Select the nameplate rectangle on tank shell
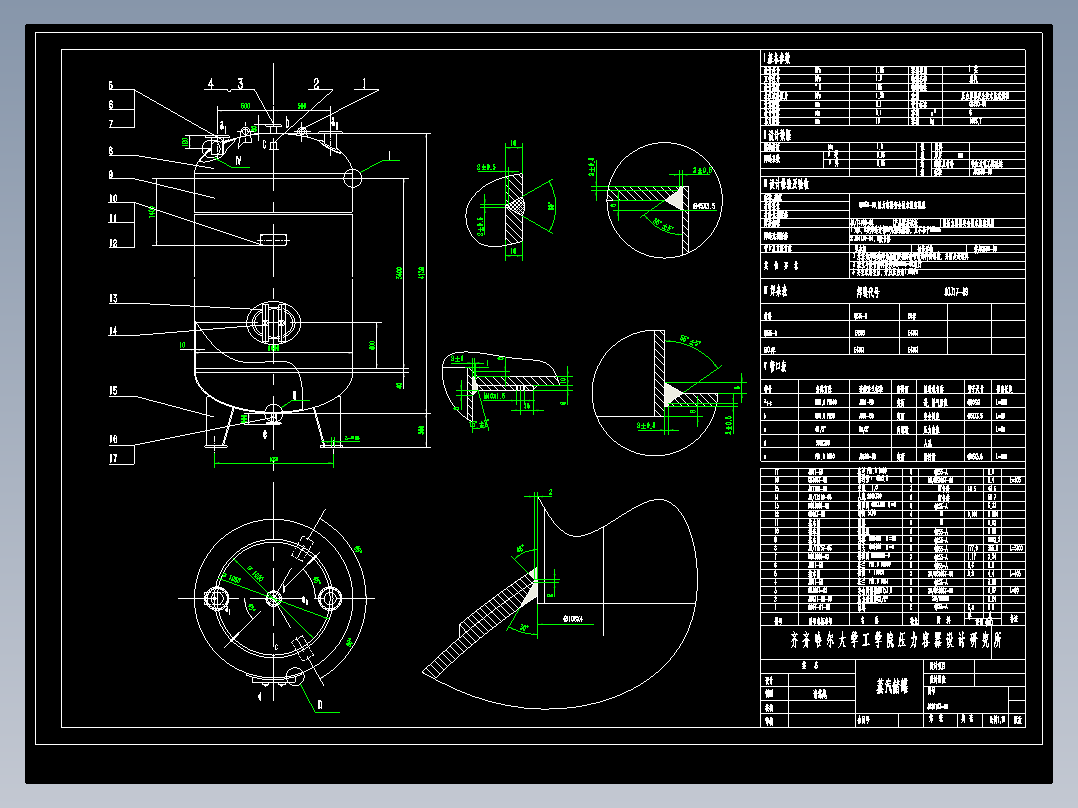 pyautogui.click(x=274, y=239)
